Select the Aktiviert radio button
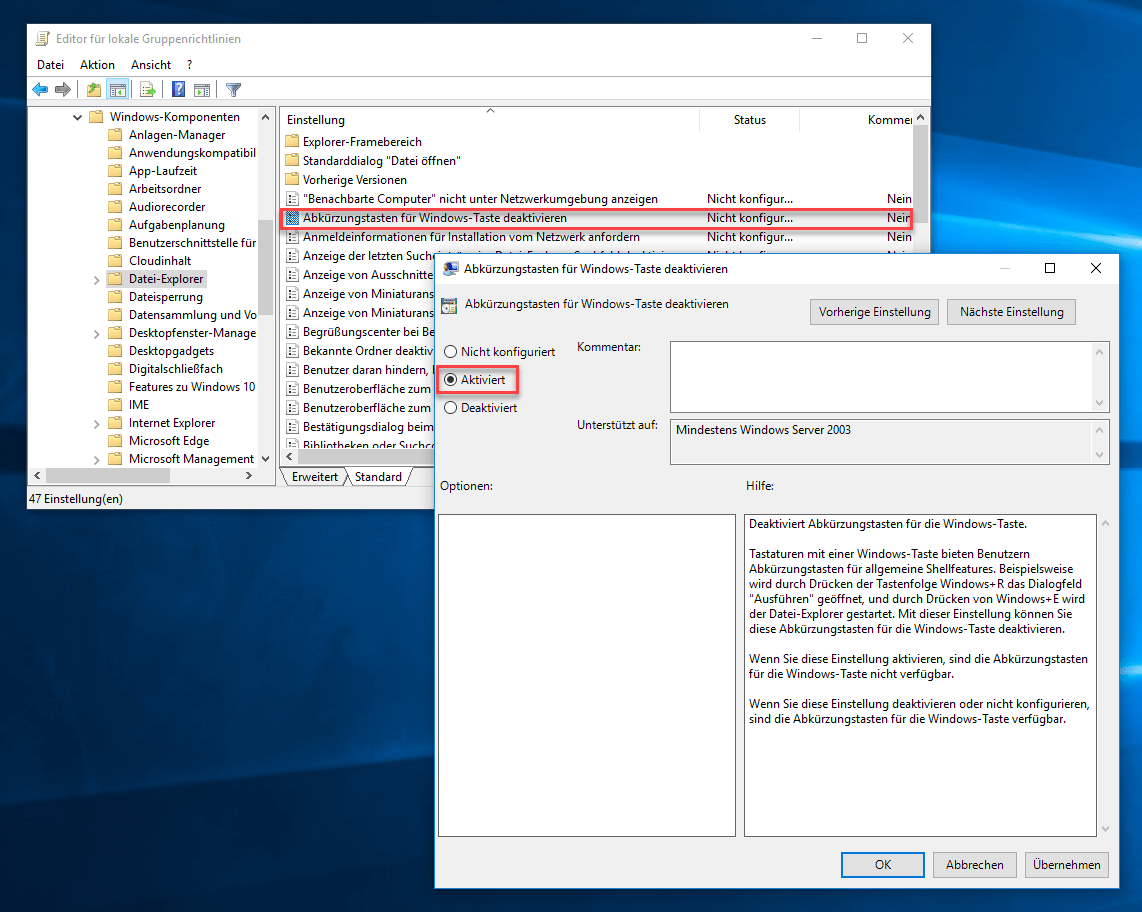Viewport: 1142px width, 912px height. [452, 380]
